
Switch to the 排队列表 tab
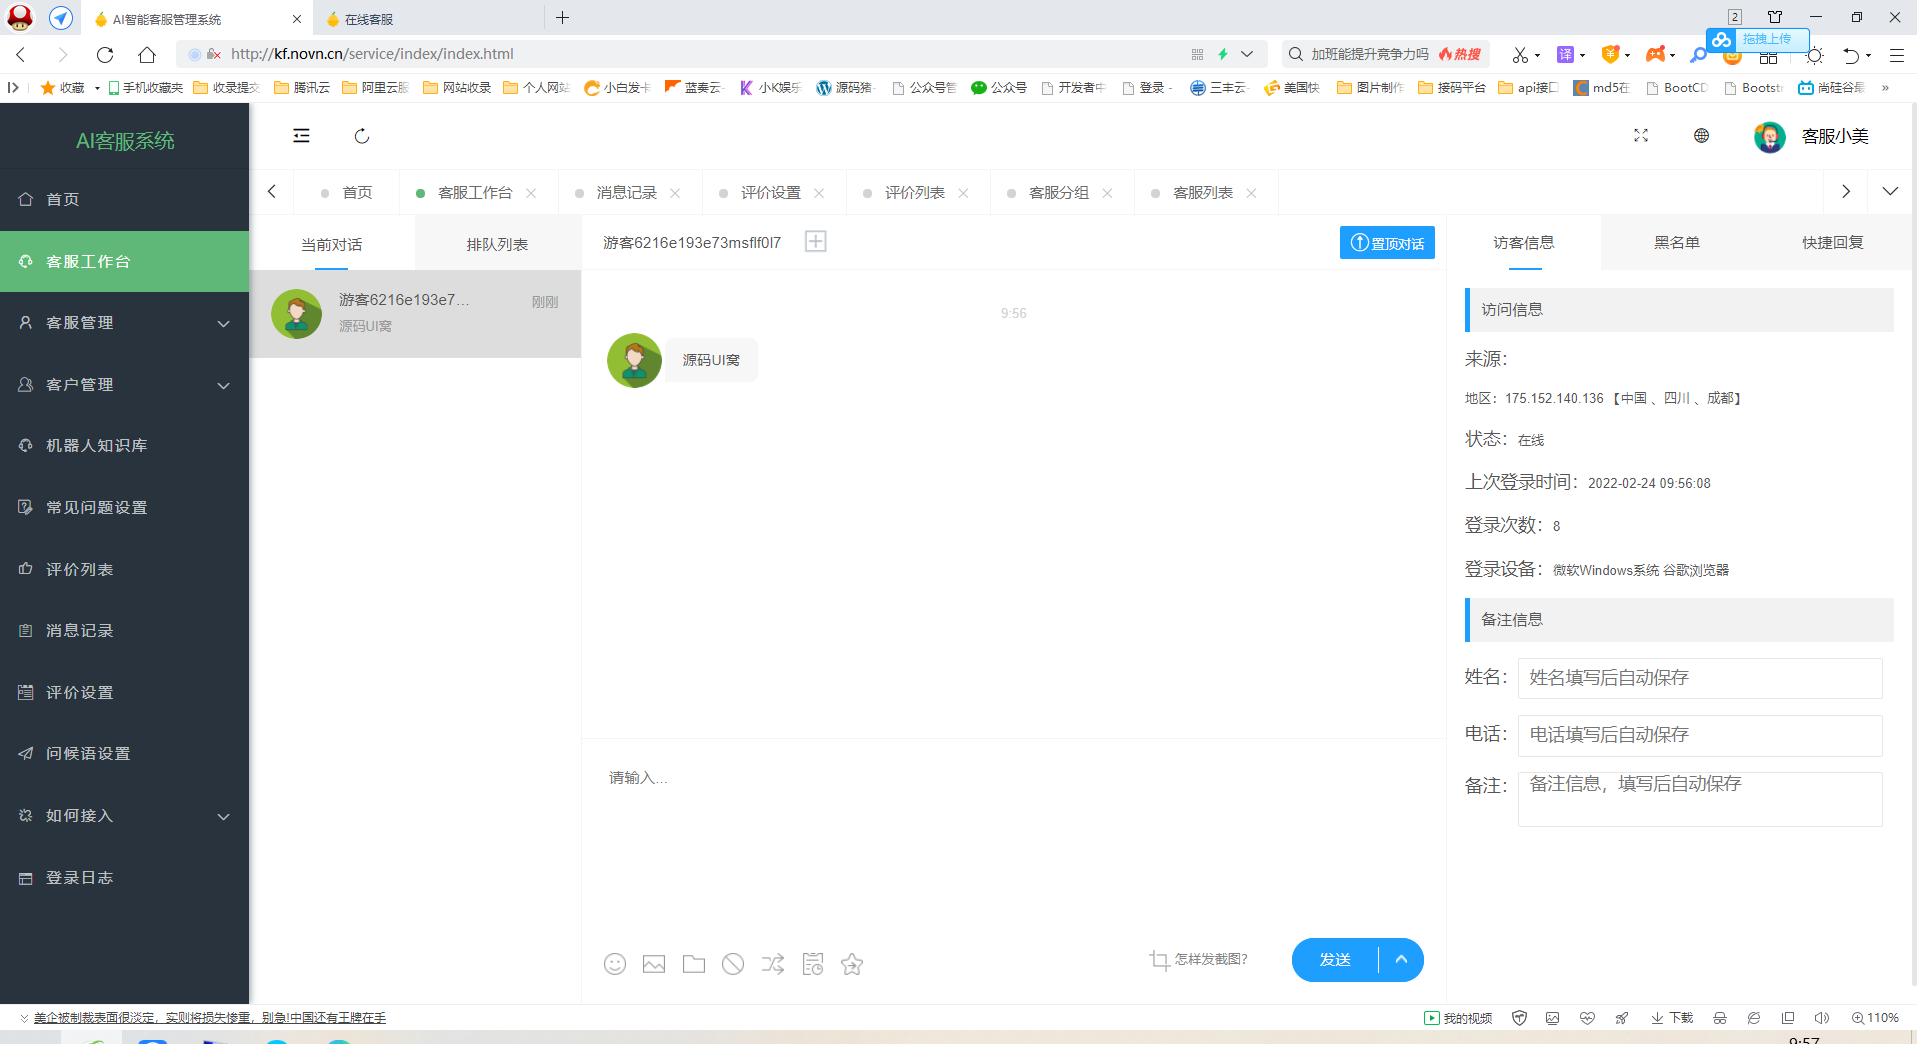497,243
